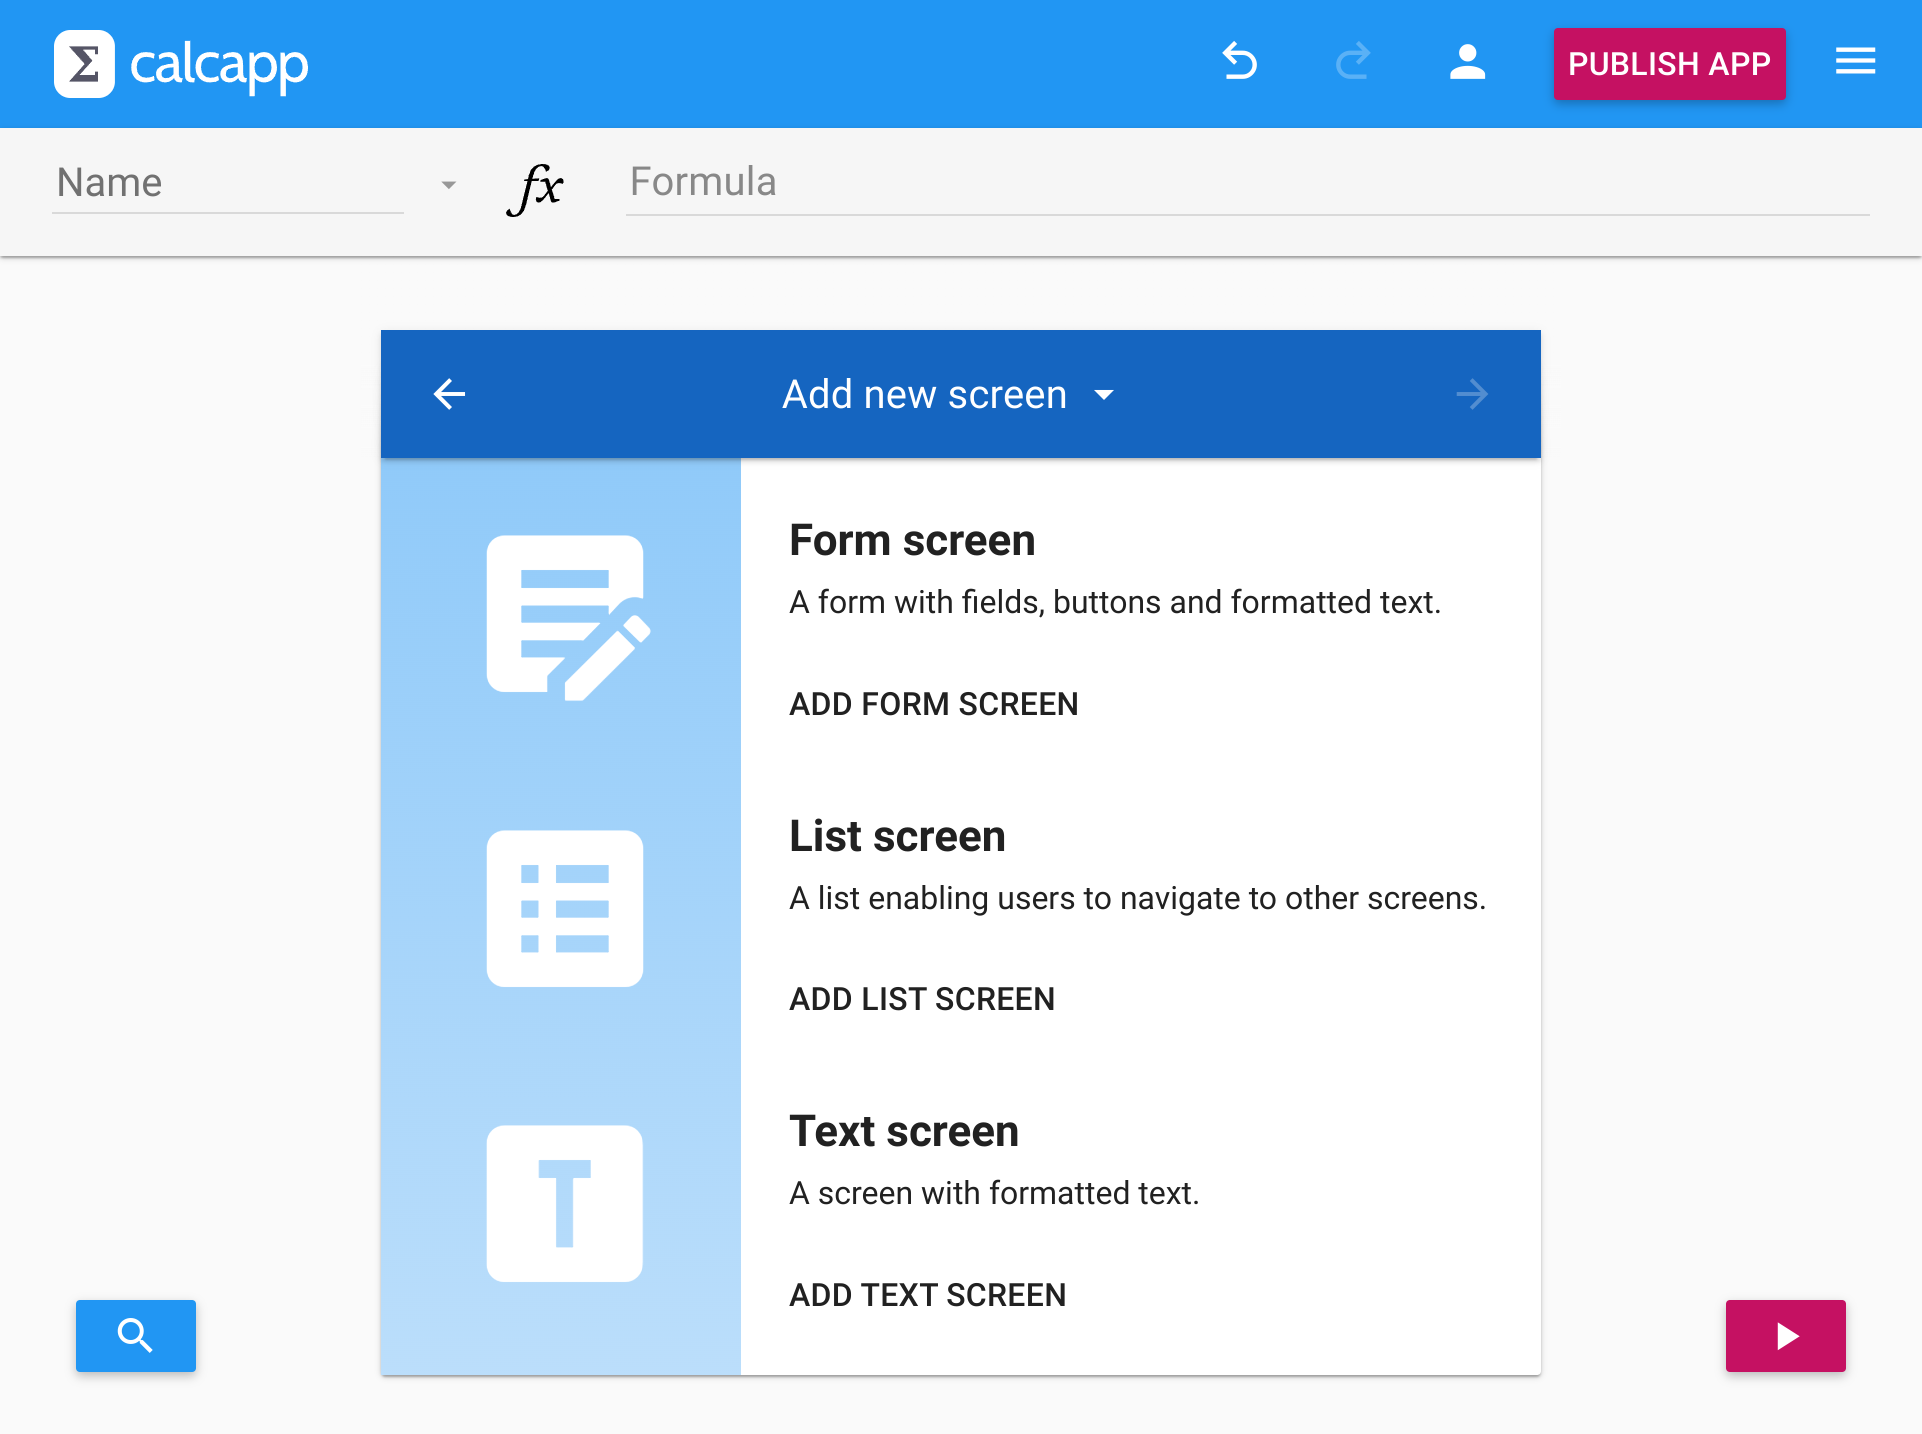Select the Text screen T icon
The width and height of the screenshot is (1922, 1434).
coord(563,1203)
